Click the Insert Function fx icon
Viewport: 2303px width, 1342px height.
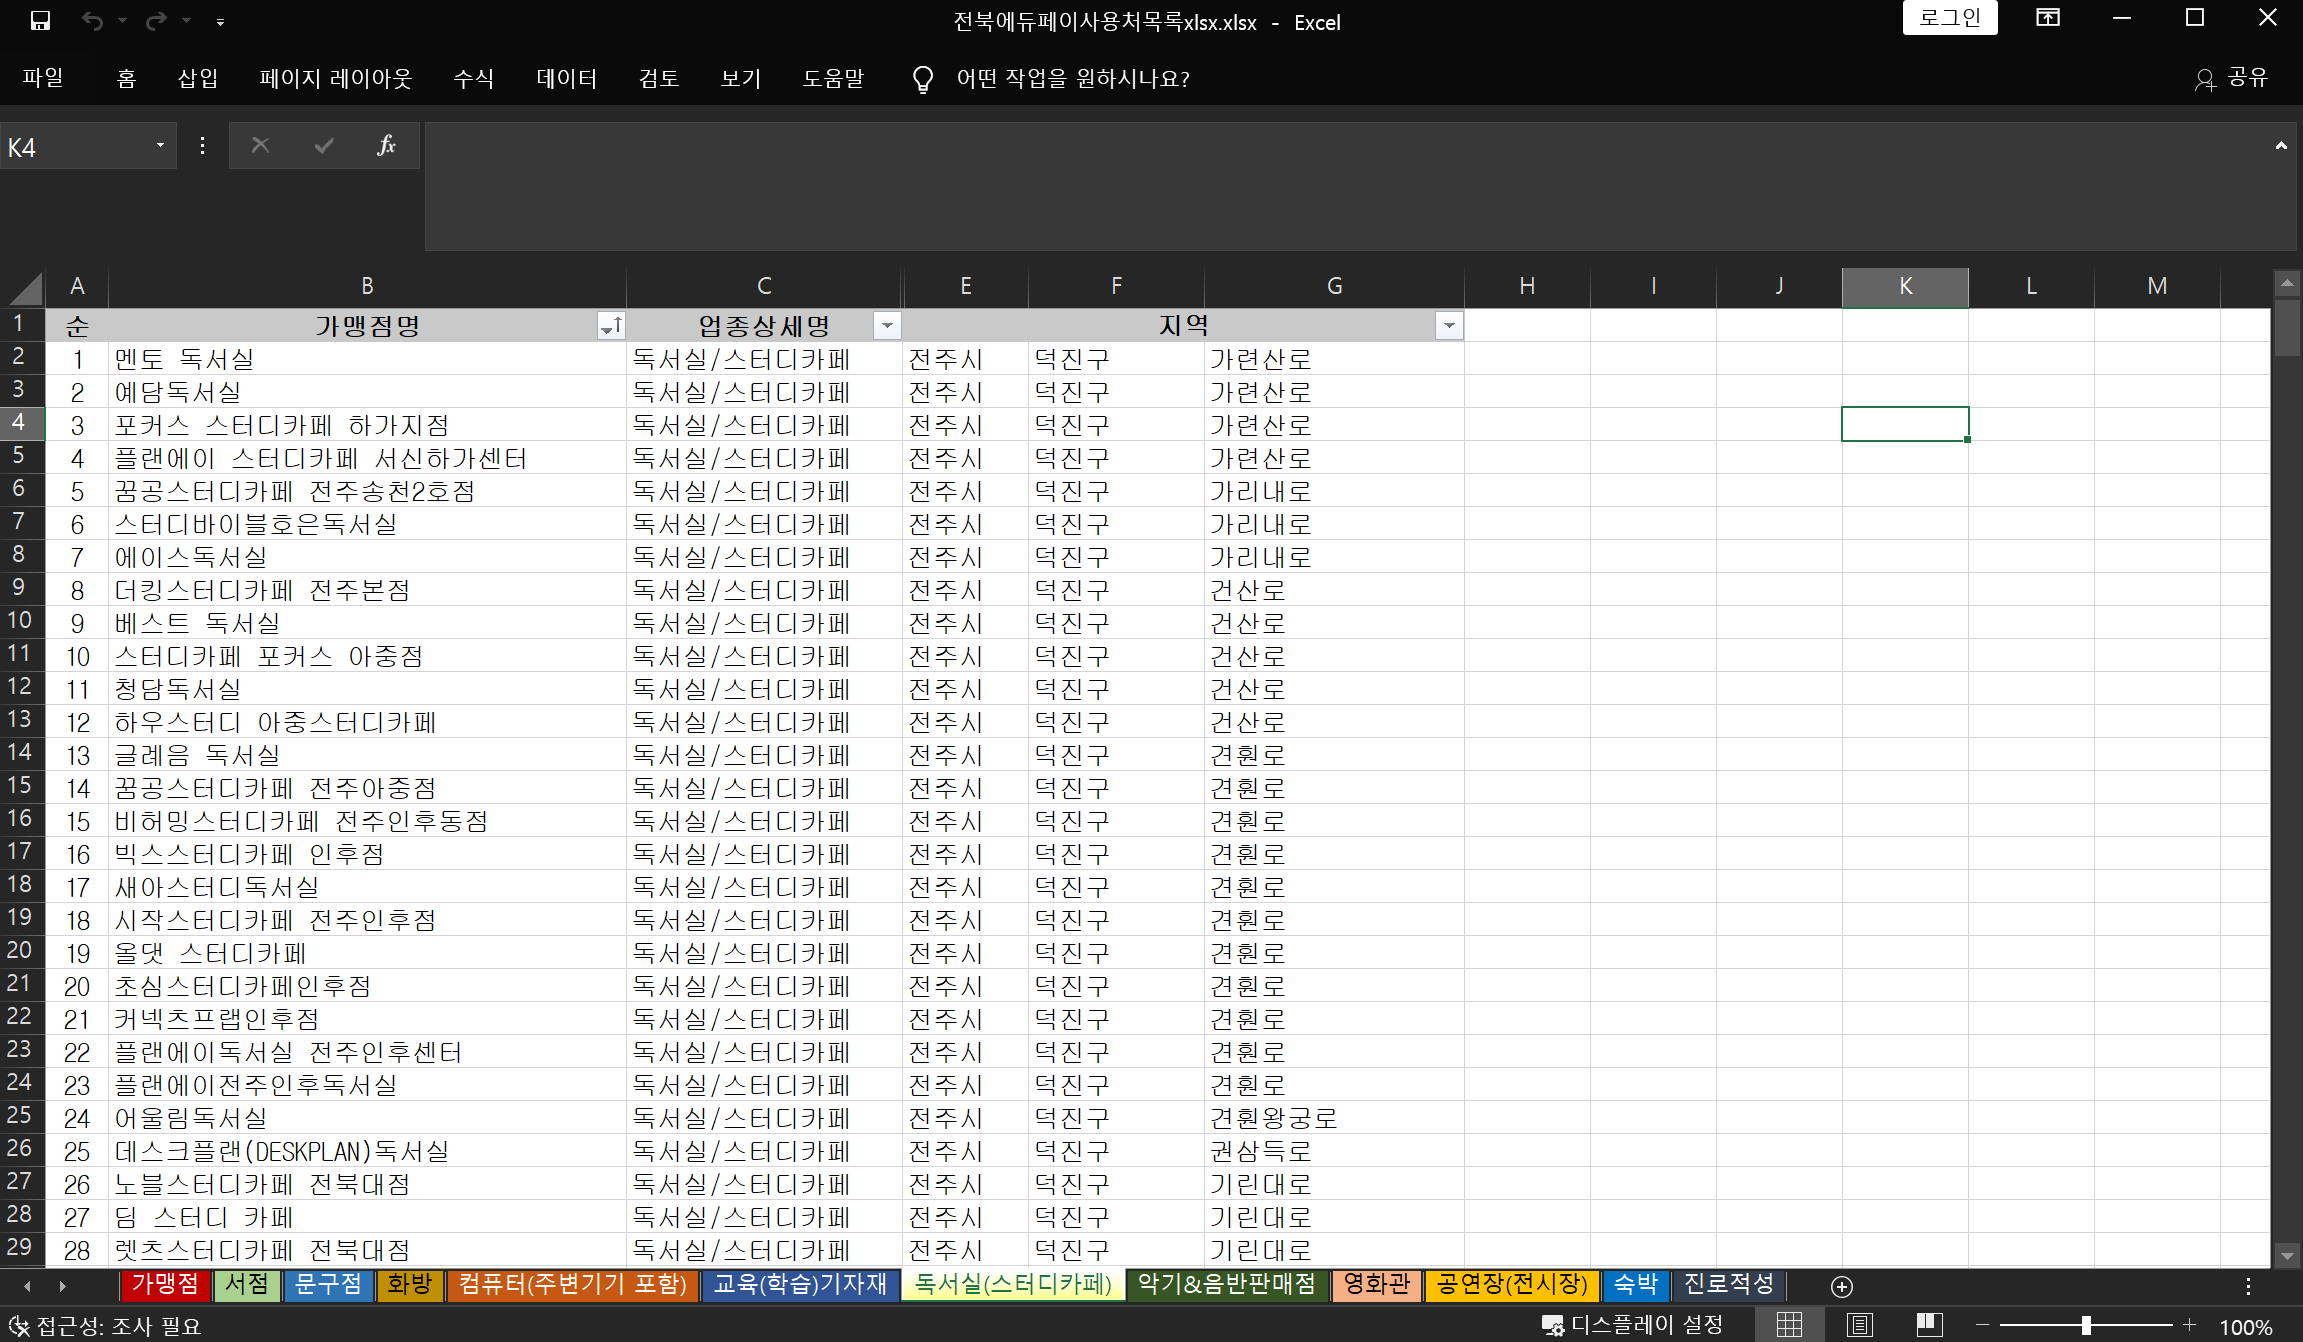click(x=386, y=146)
